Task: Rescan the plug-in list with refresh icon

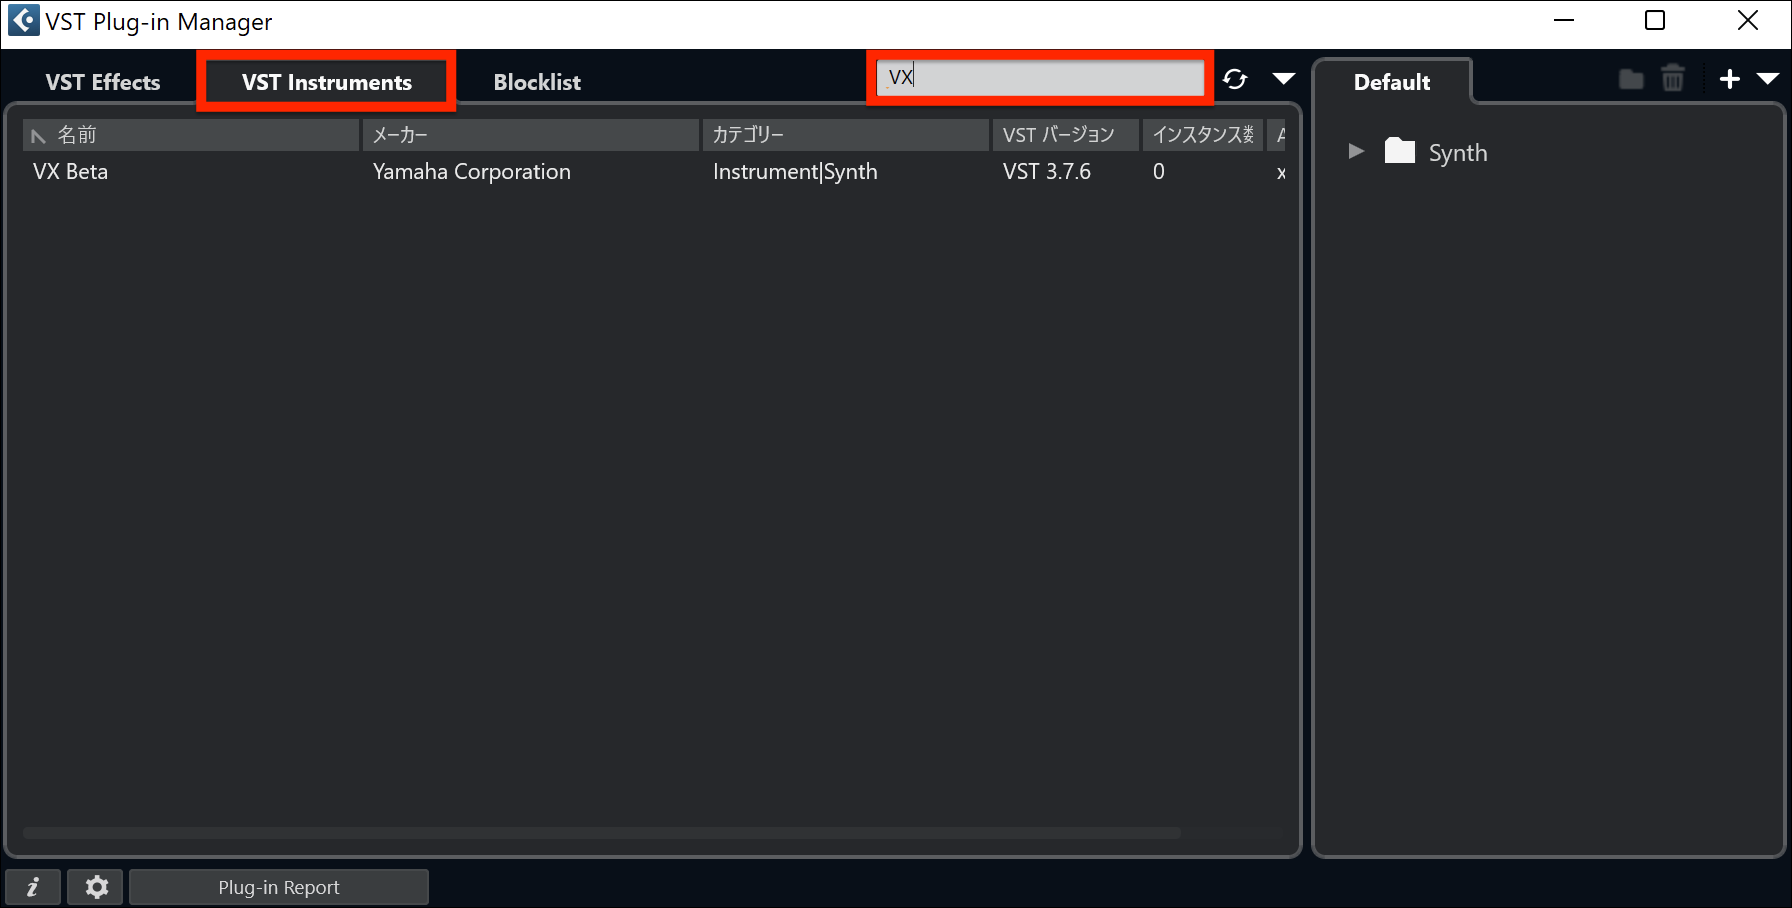Action: pyautogui.click(x=1236, y=78)
